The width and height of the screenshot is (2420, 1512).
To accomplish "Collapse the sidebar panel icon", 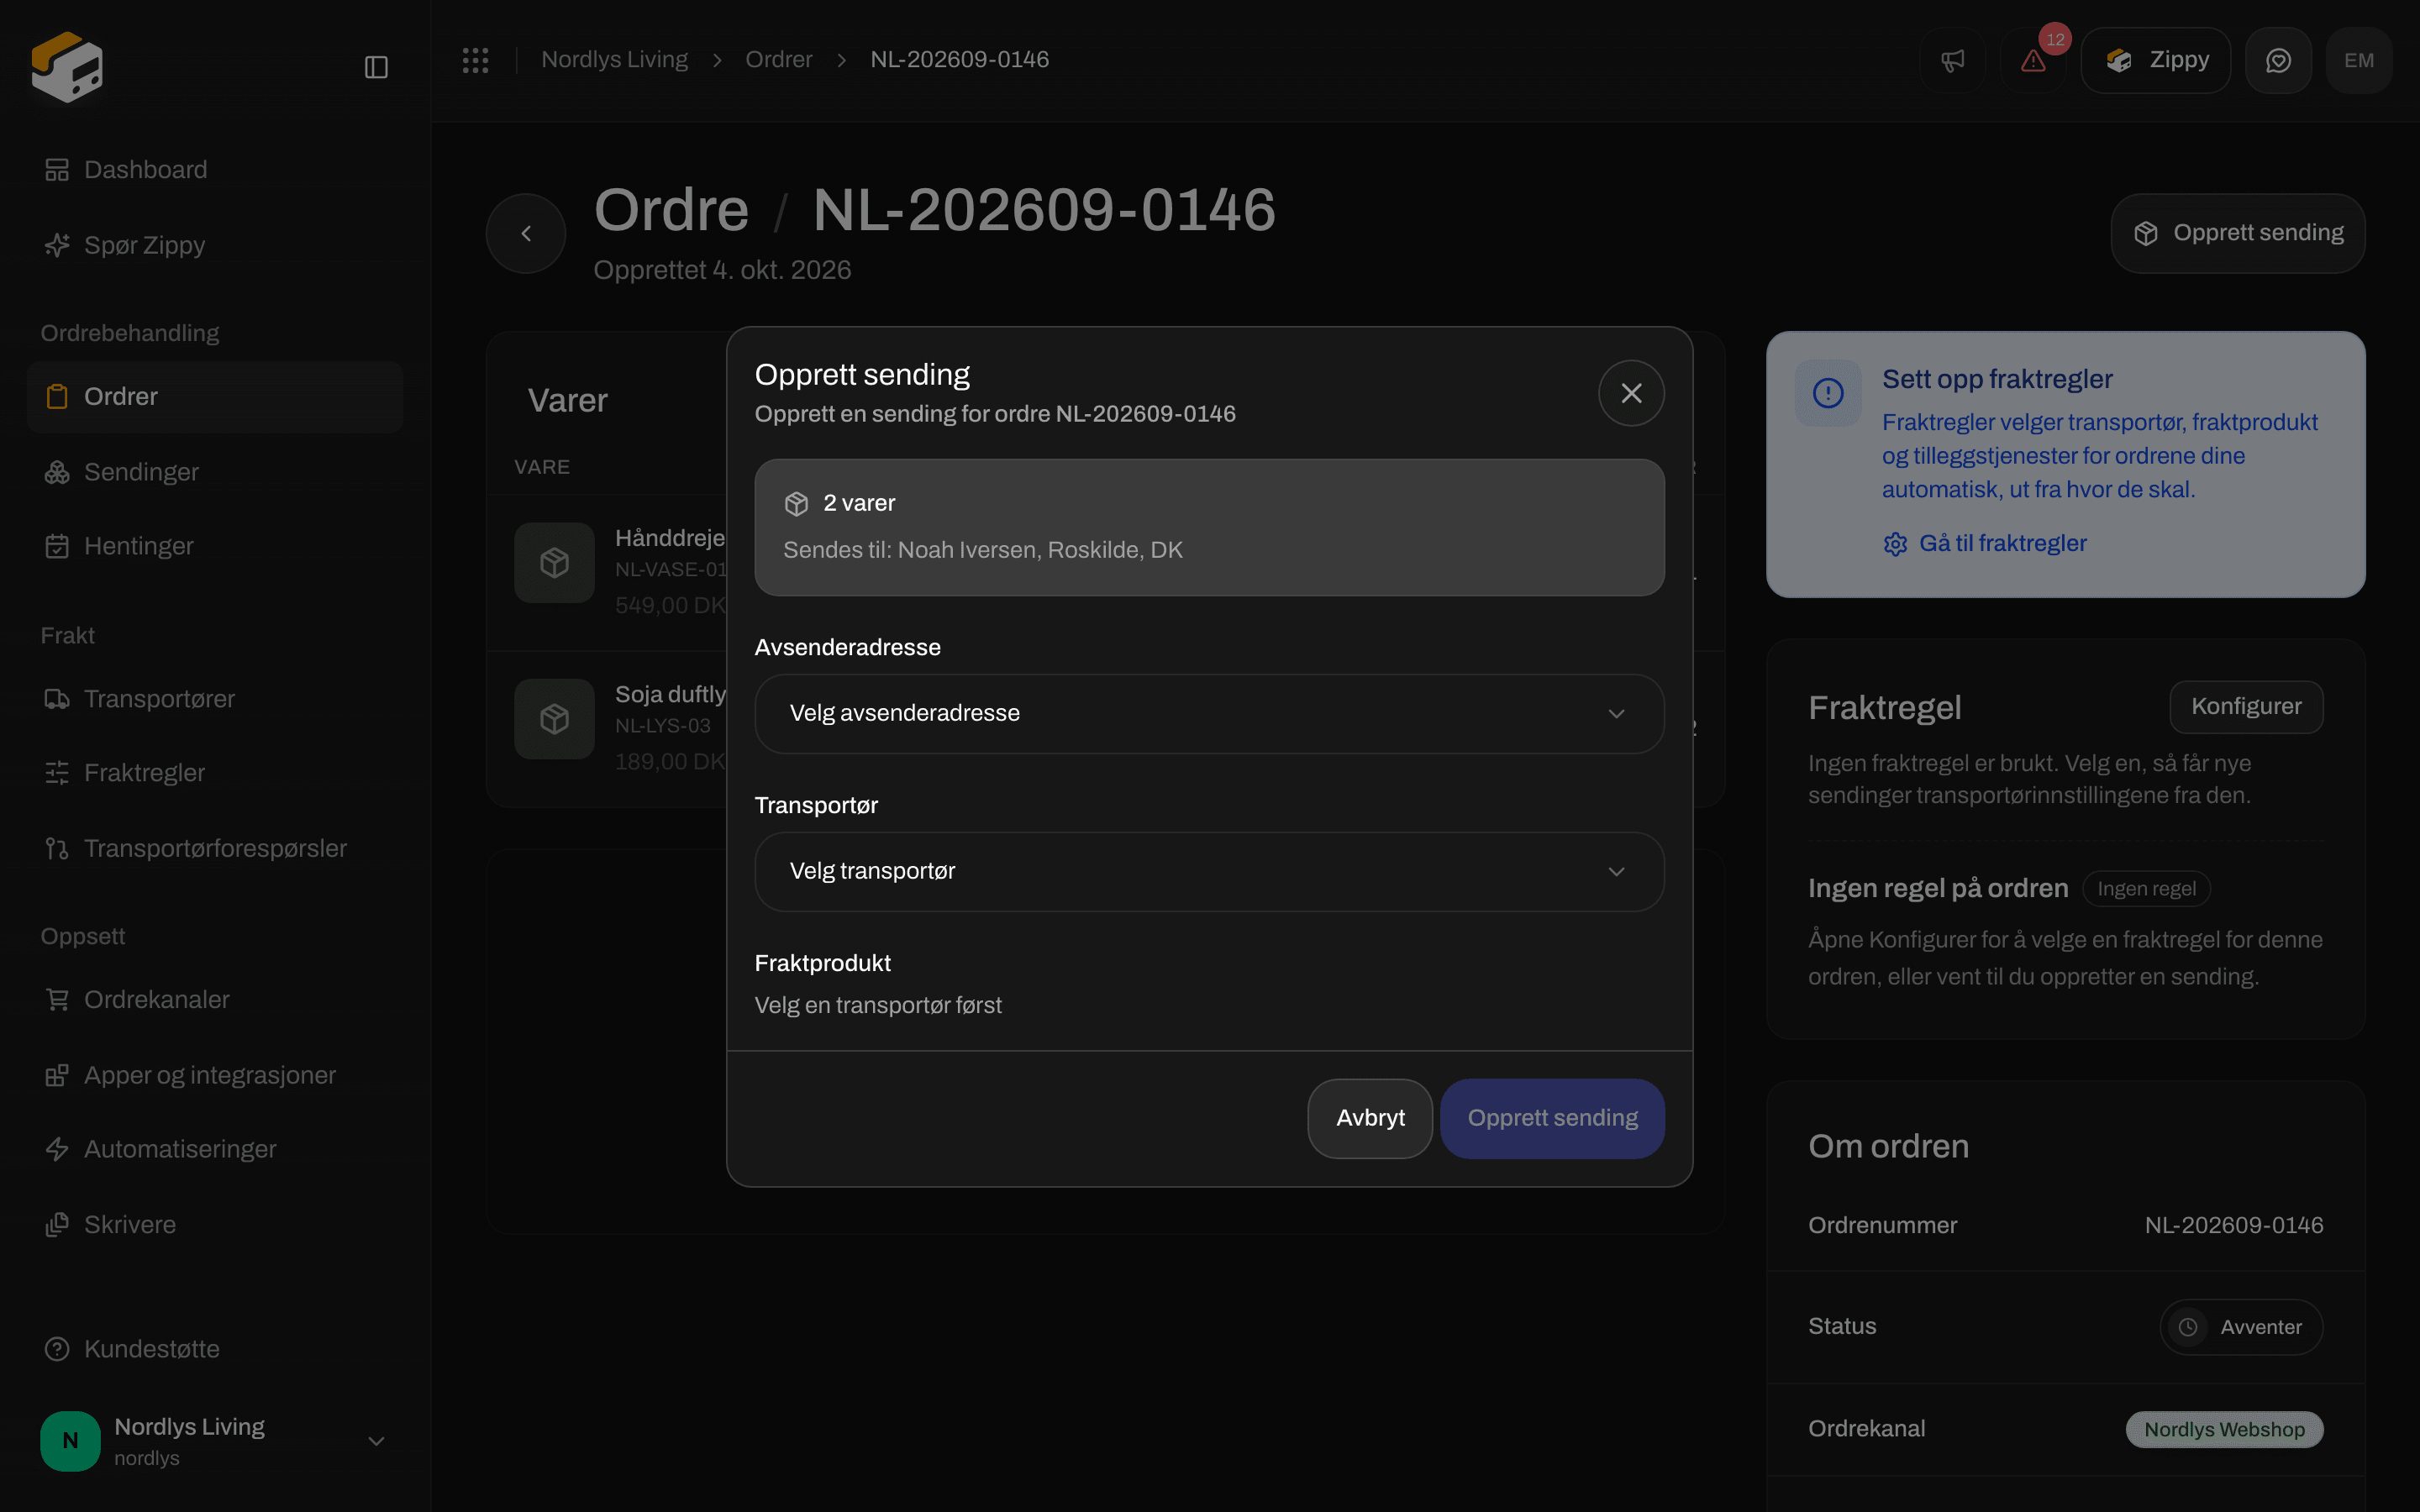I will point(376,67).
